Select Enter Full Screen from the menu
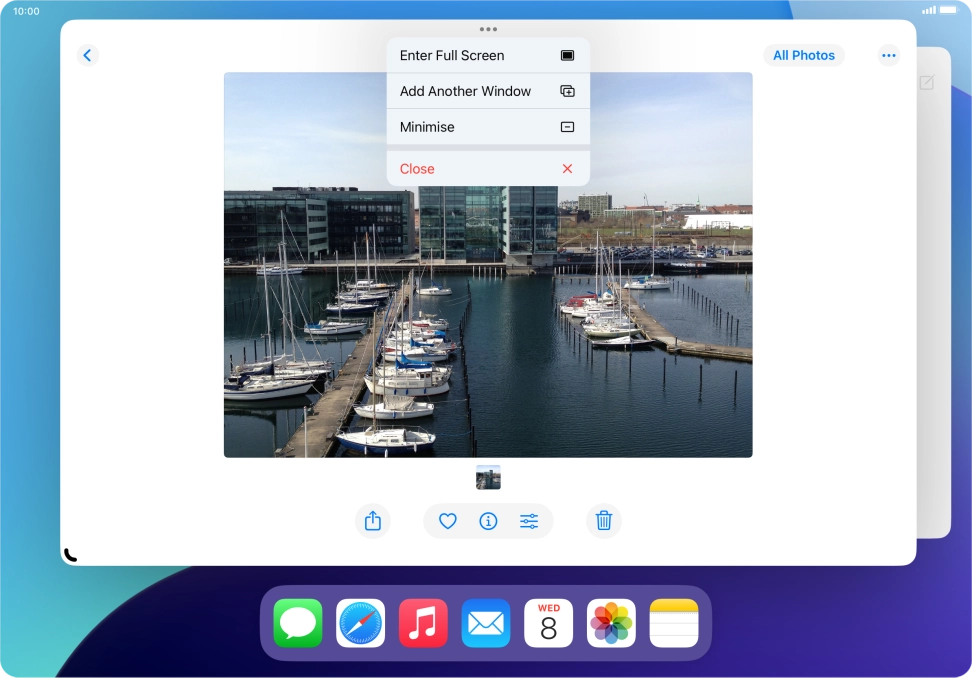The width and height of the screenshot is (972, 678). point(488,55)
